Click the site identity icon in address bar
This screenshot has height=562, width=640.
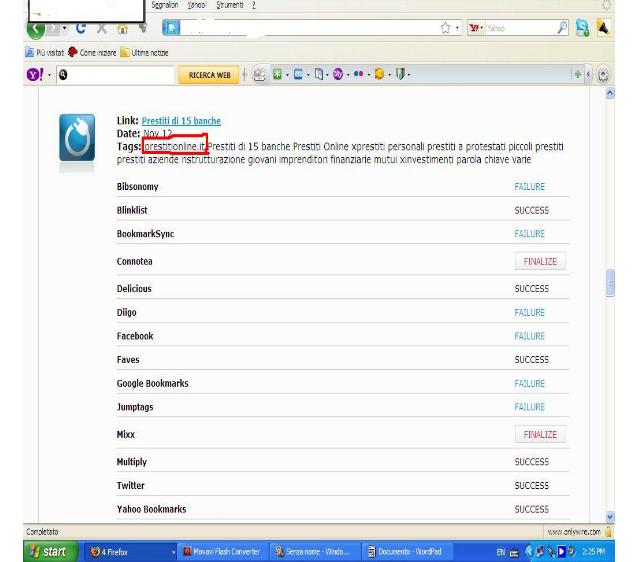pyautogui.click(x=171, y=28)
